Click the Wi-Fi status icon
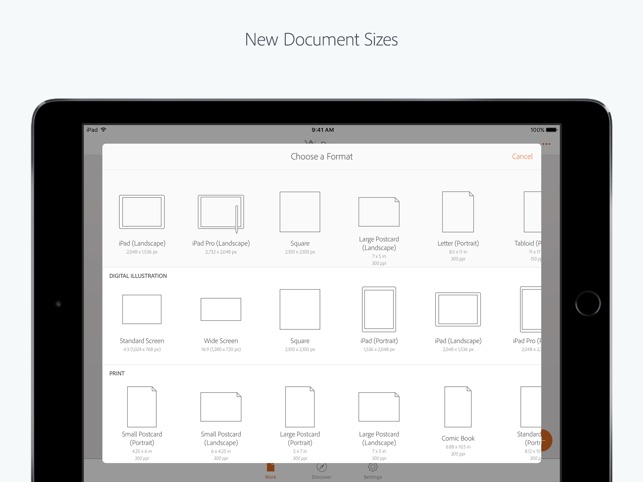 [104, 130]
